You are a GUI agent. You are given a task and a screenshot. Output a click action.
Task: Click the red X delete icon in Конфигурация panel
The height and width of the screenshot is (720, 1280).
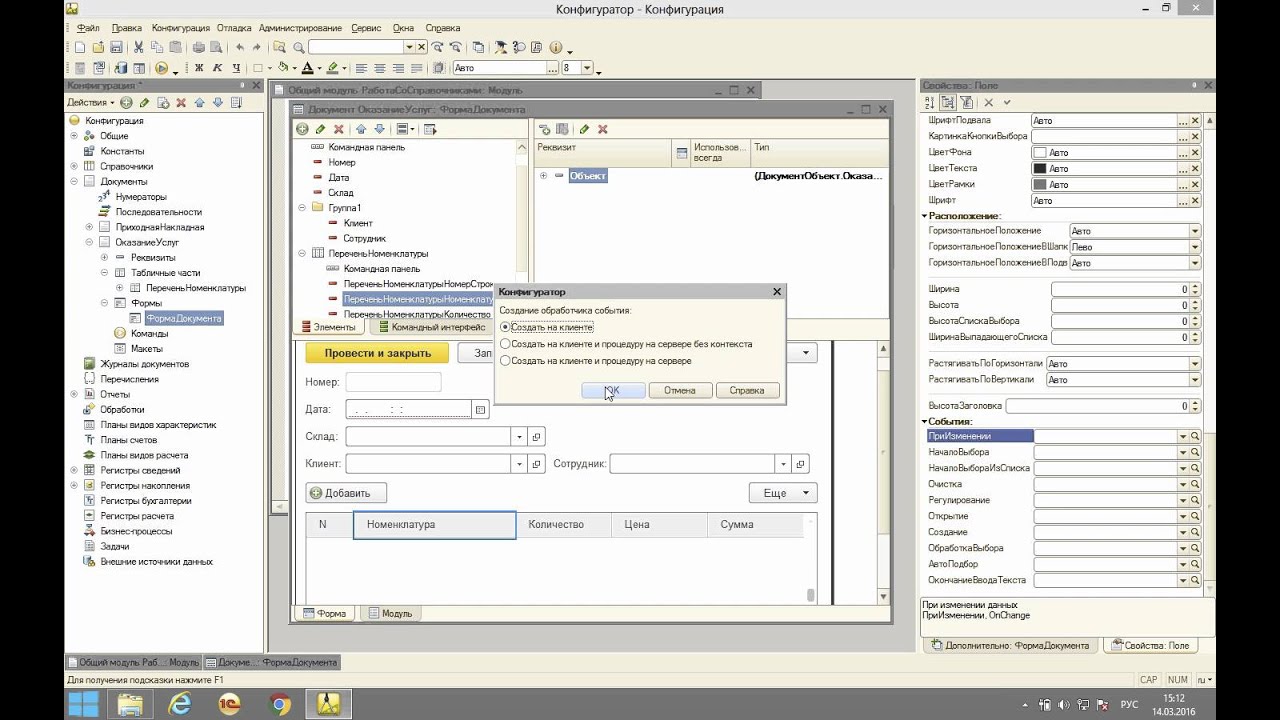[181, 102]
